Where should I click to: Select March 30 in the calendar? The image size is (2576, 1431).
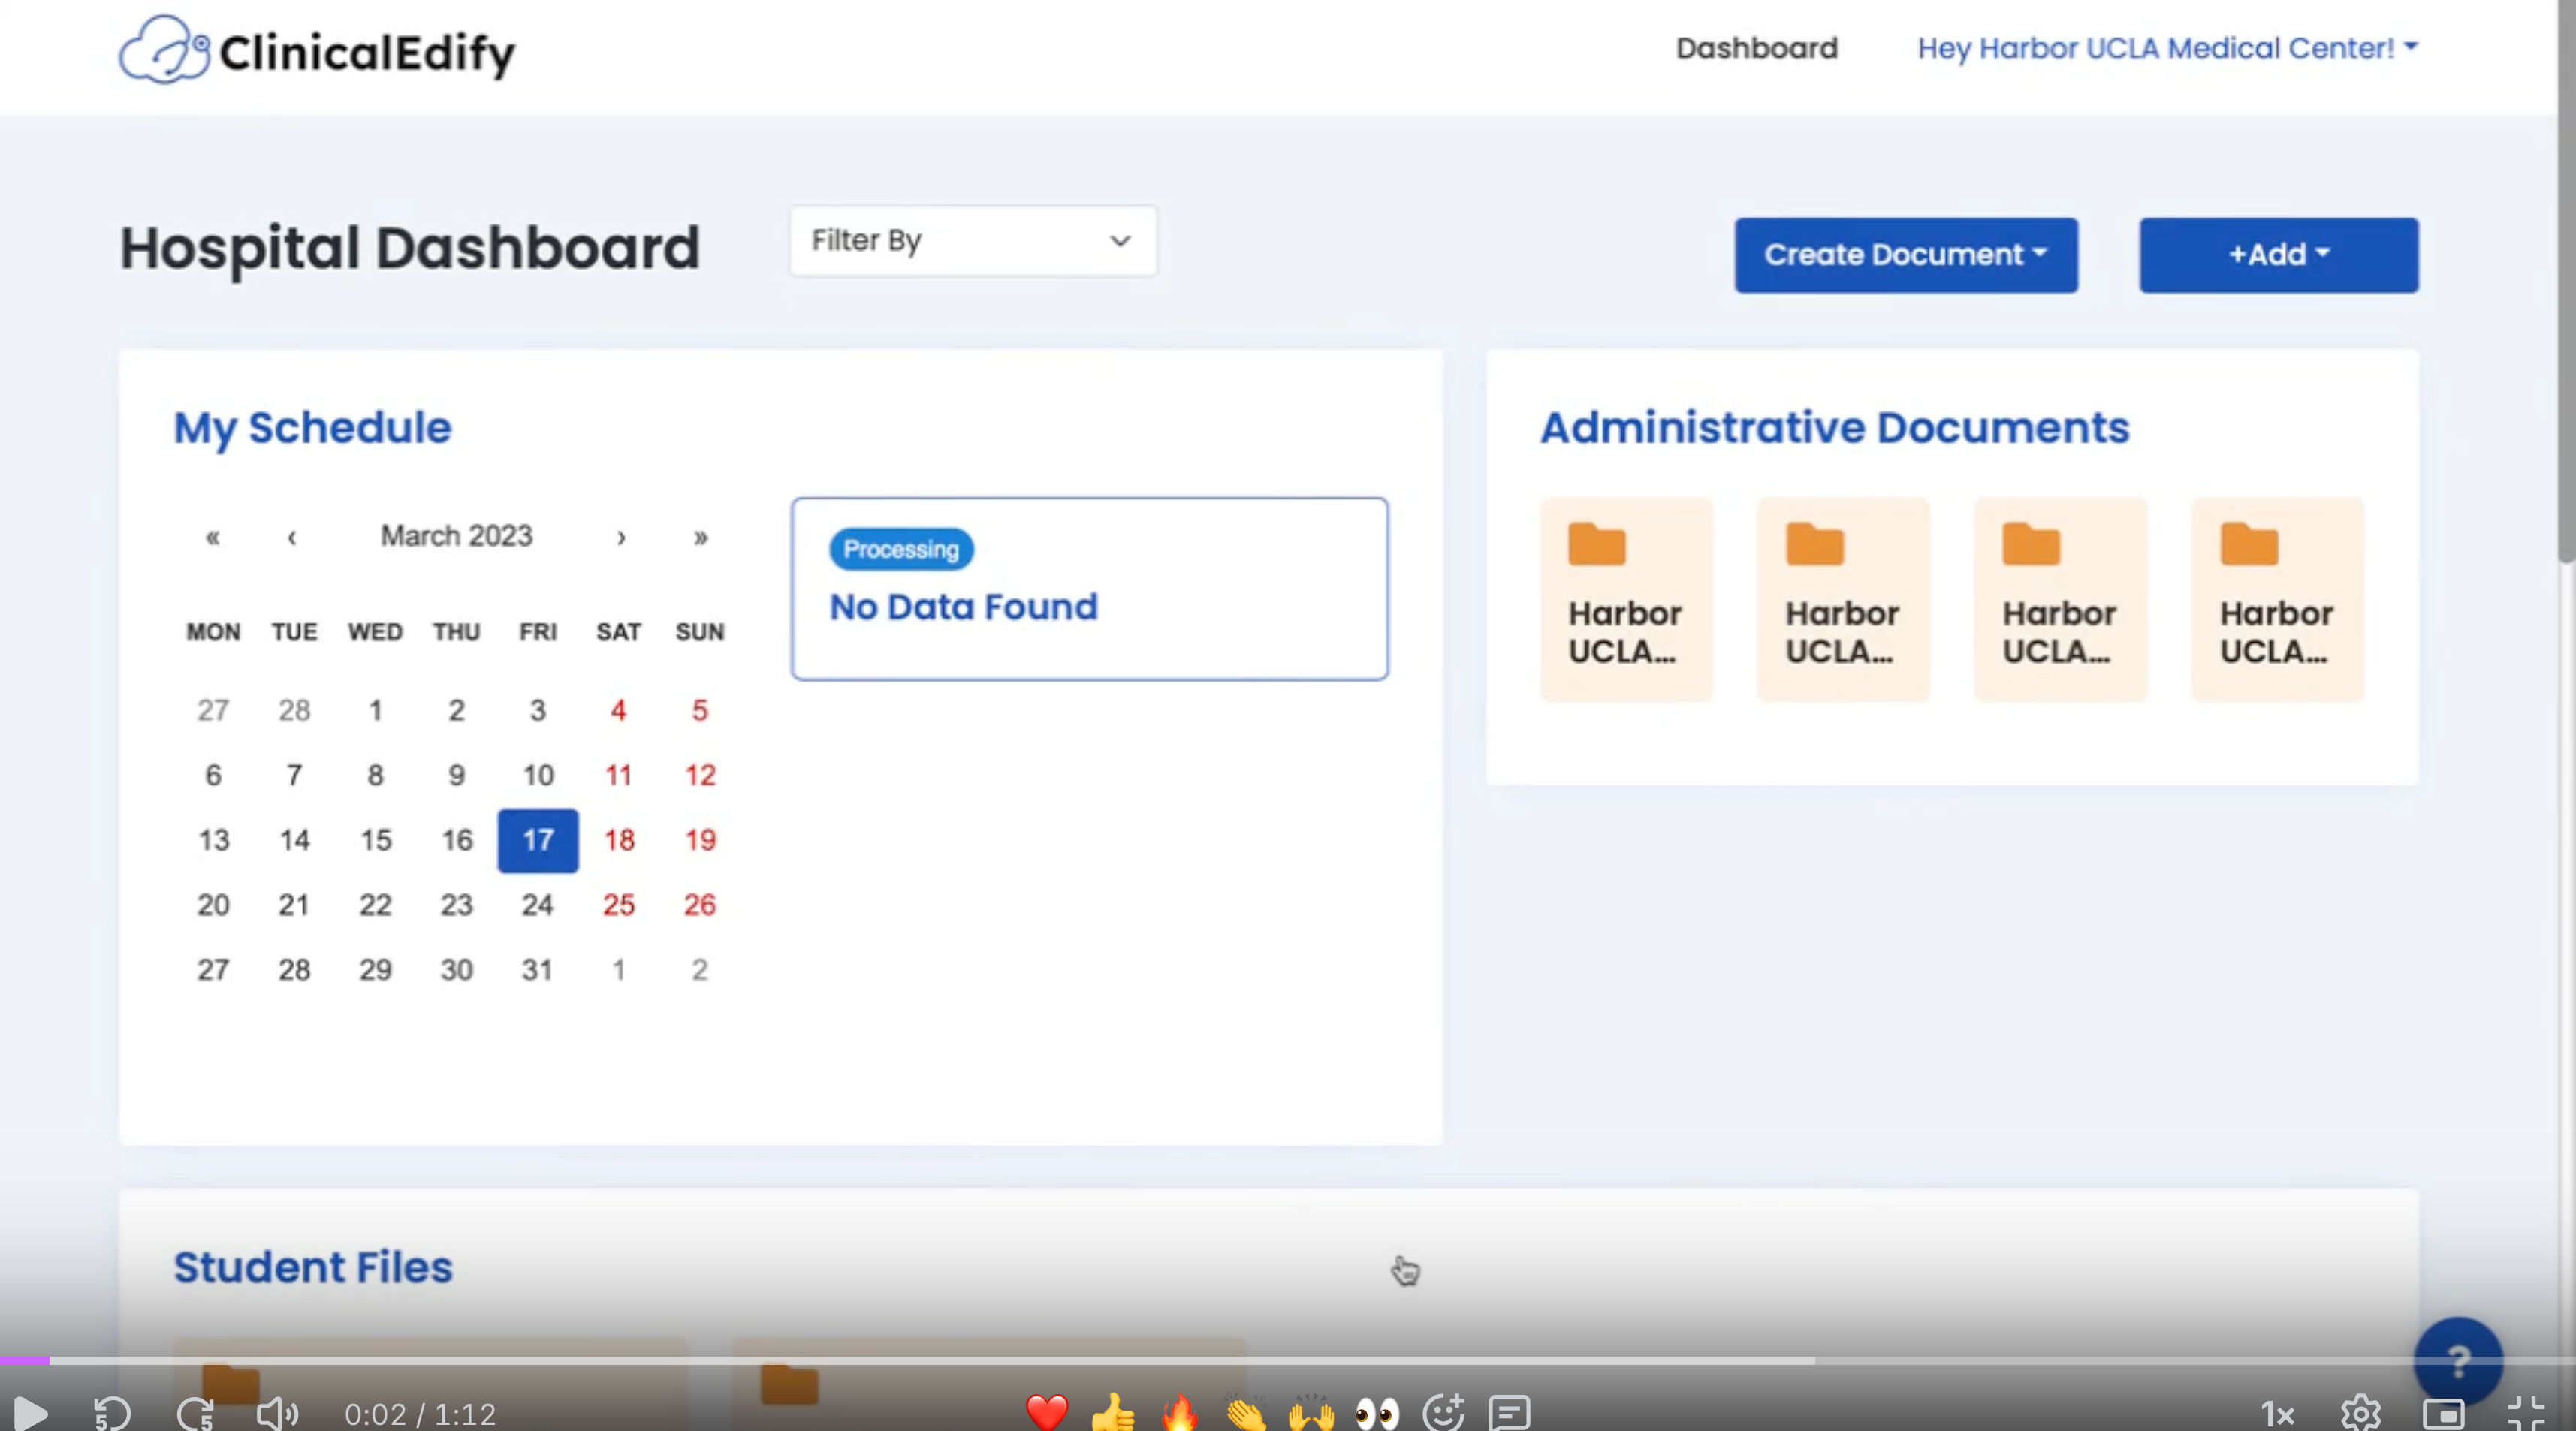tap(456, 969)
